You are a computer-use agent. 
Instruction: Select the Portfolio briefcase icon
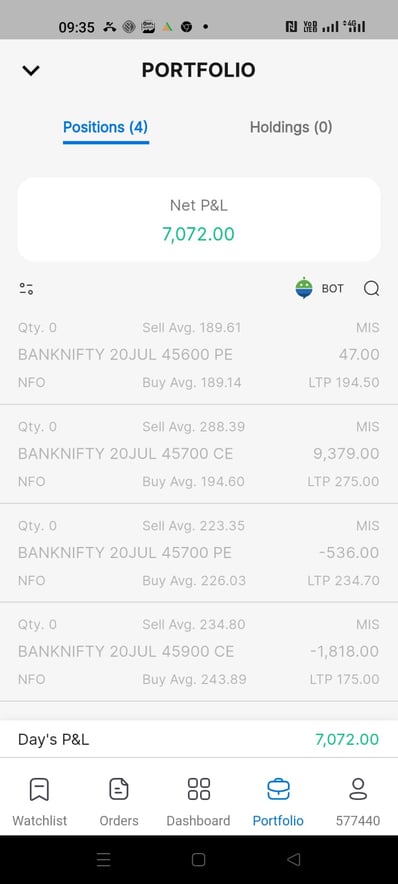[278, 789]
